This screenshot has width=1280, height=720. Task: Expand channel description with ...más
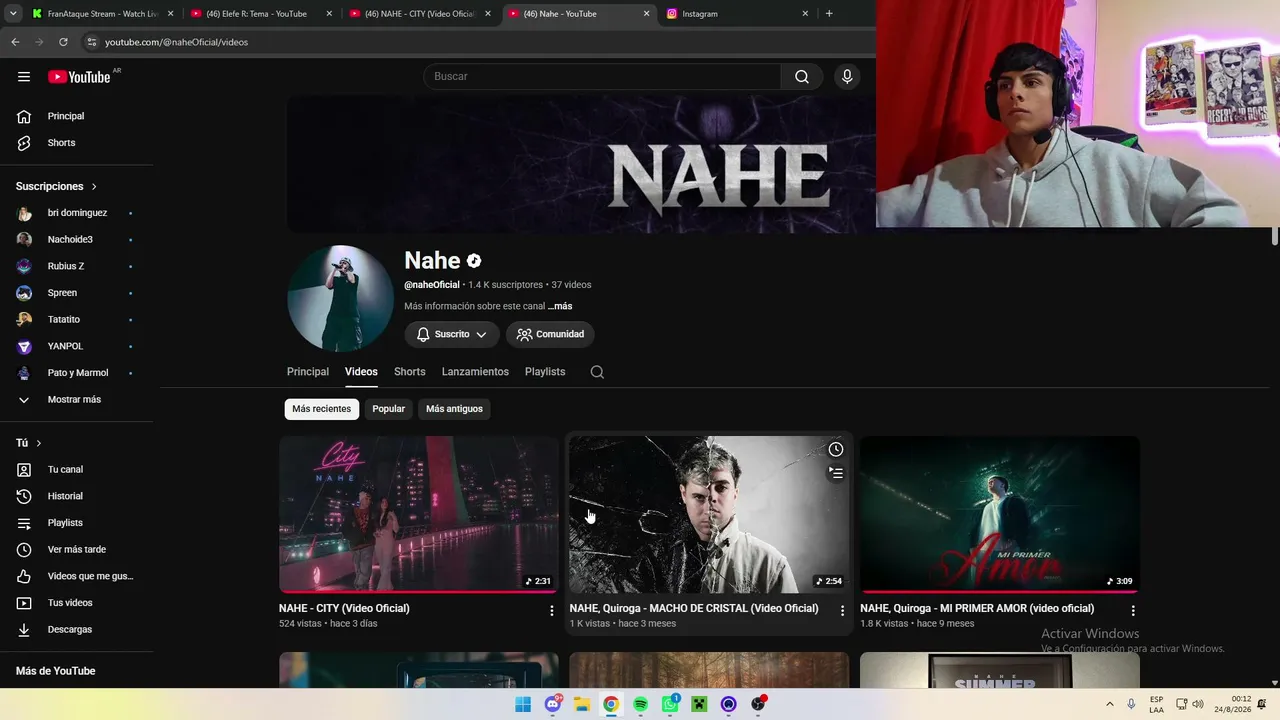coord(560,306)
